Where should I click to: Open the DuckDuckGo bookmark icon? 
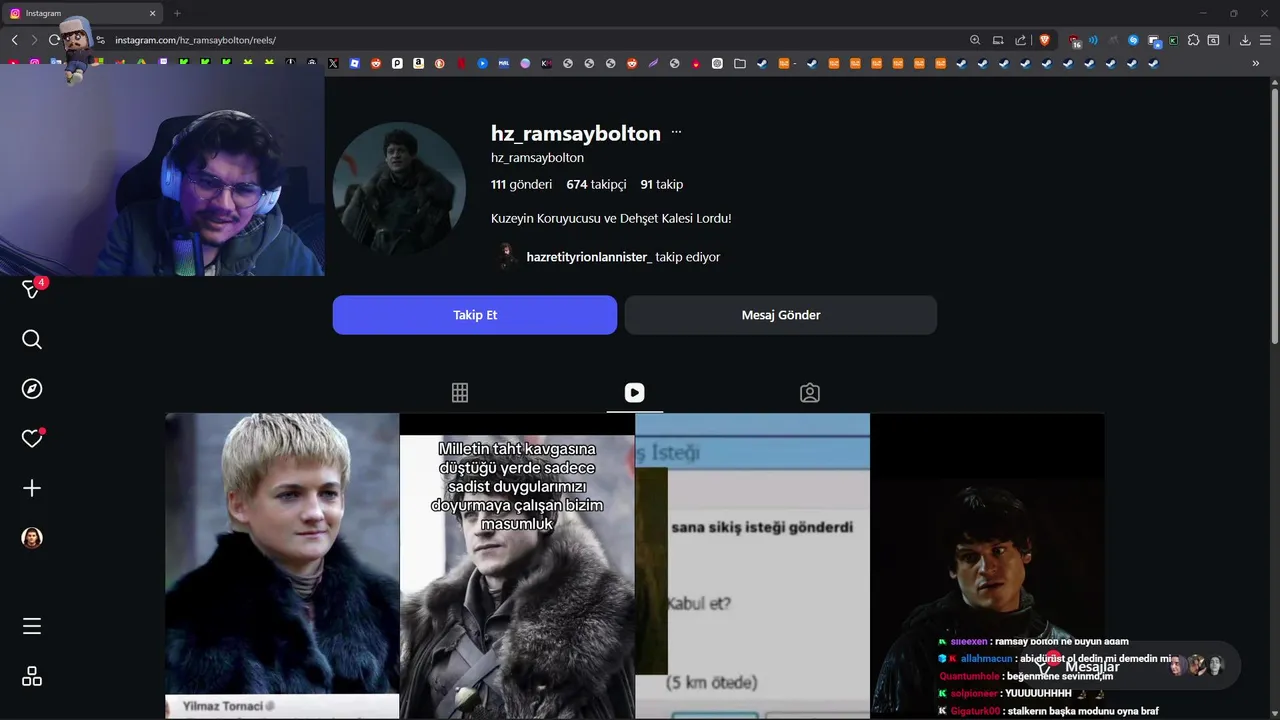[x=439, y=63]
